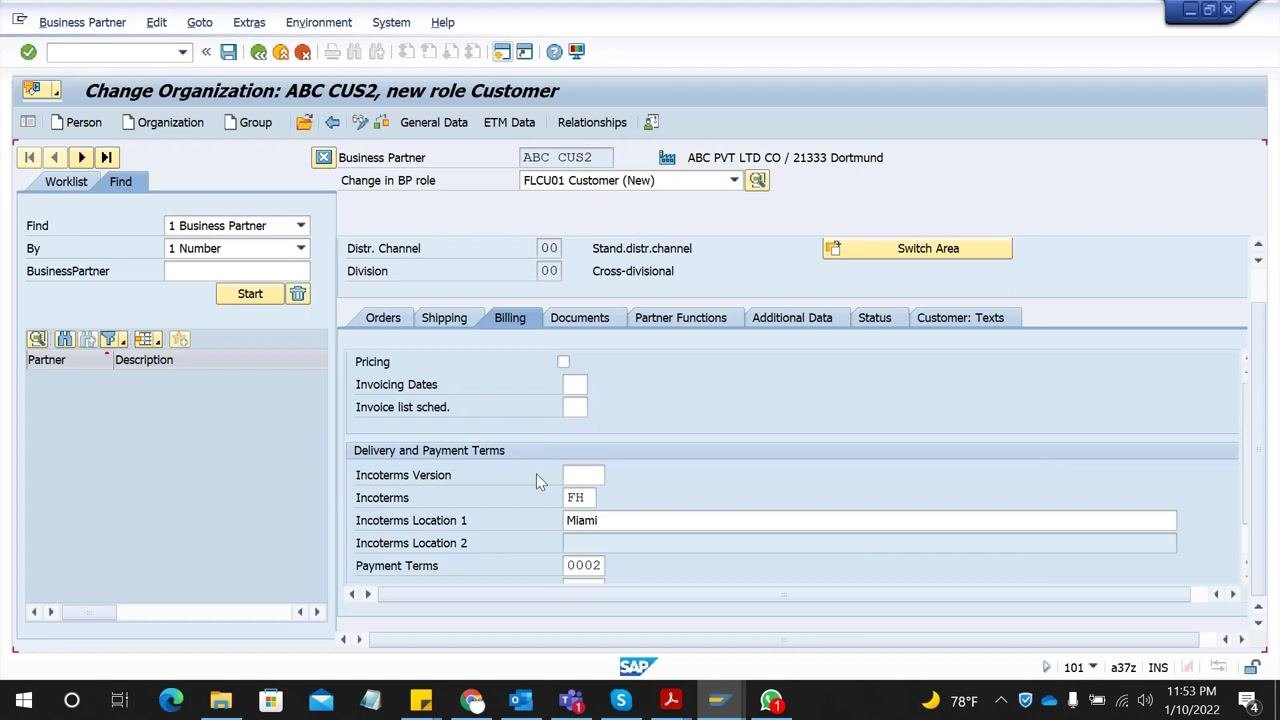Click the Incoterms Location 1 Miami field

[870, 520]
